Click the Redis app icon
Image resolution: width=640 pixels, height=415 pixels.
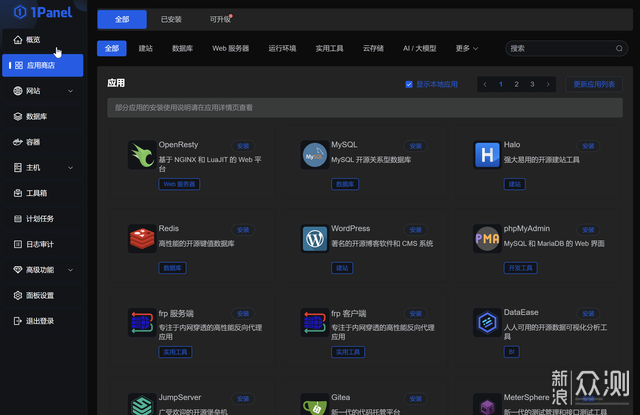[x=140, y=238]
